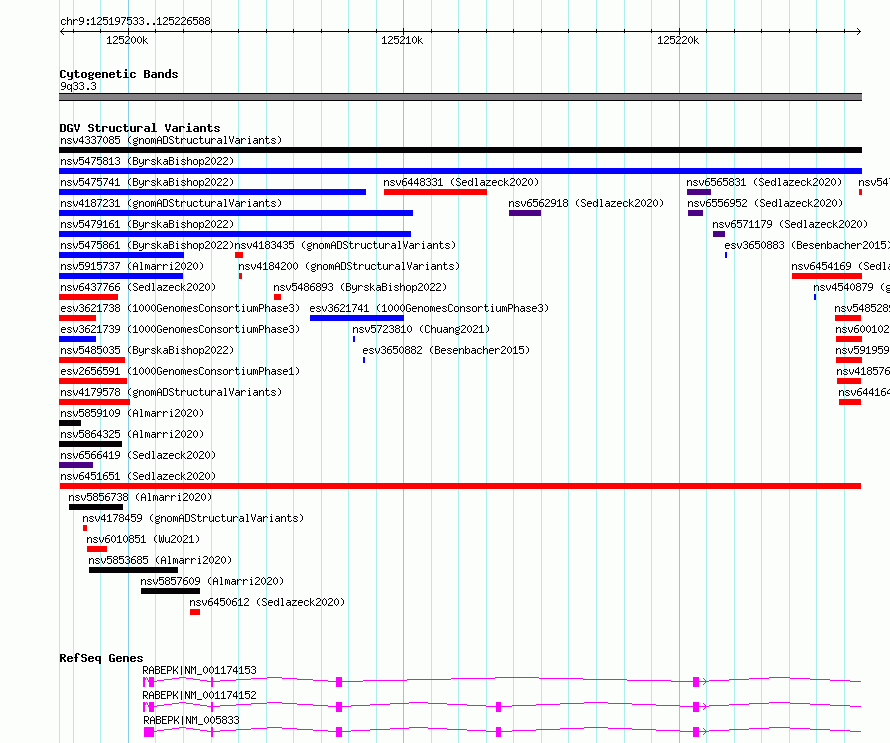This screenshot has height=743, width=890.
Task: Click the RABEPK|NM_001174153 transcript label
Action: coord(199,670)
